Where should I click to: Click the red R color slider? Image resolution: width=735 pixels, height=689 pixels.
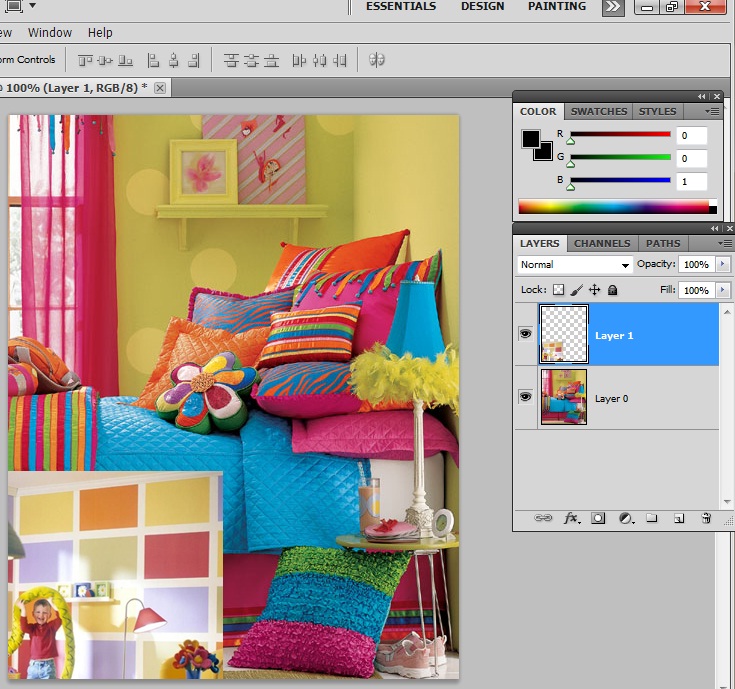click(x=620, y=134)
